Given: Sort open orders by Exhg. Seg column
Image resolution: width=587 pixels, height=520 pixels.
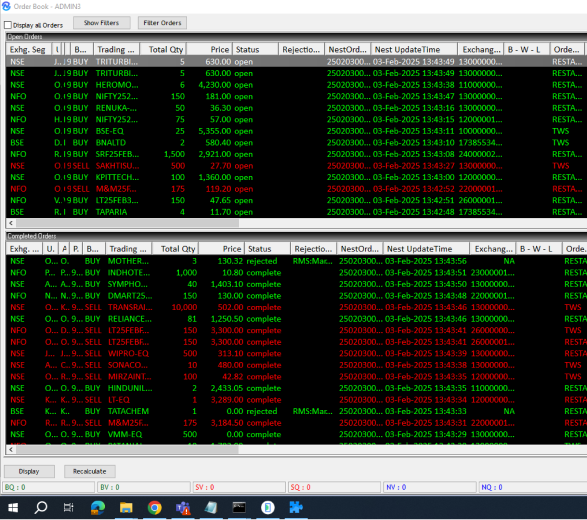Looking at the screenshot, I should tap(28, 49).
